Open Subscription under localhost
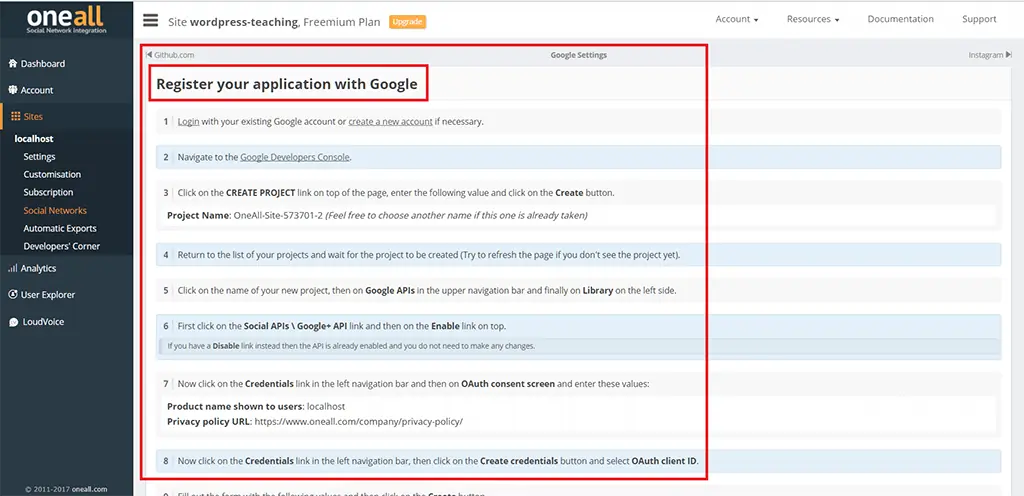Viewport: 1024px width, 496px height. (x=48, y=193)
